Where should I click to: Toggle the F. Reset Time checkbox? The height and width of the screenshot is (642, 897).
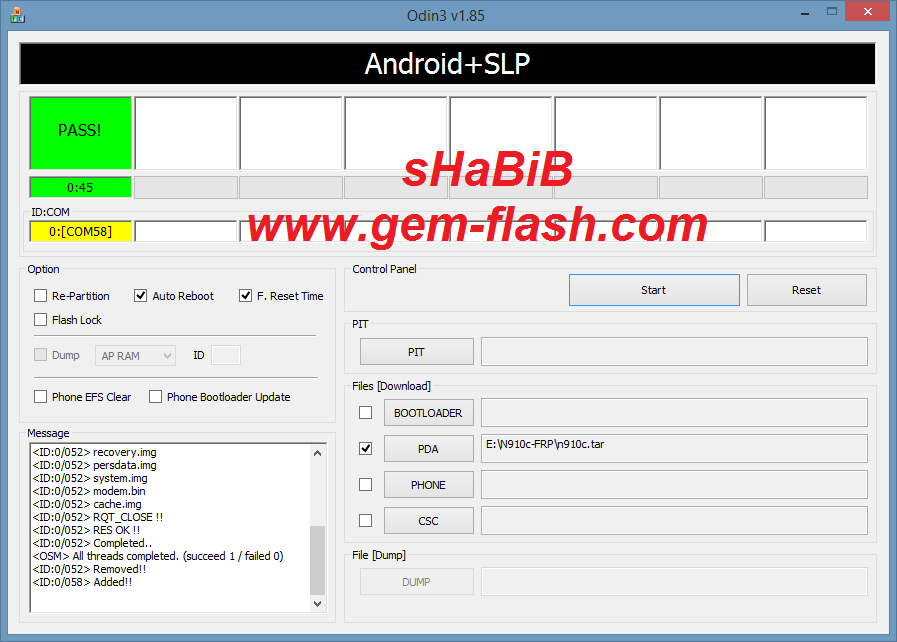(x=245, y=296)
